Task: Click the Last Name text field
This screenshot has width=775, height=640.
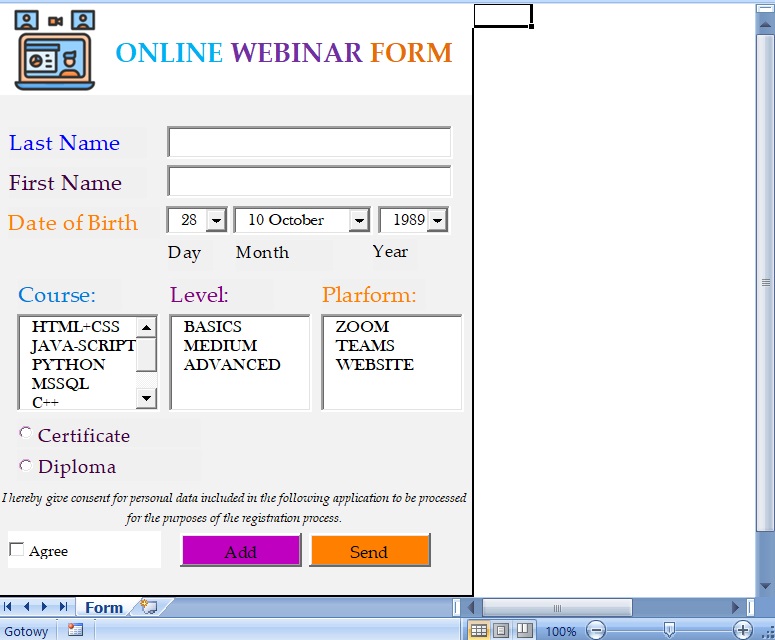Action: (x=309, y=143)
